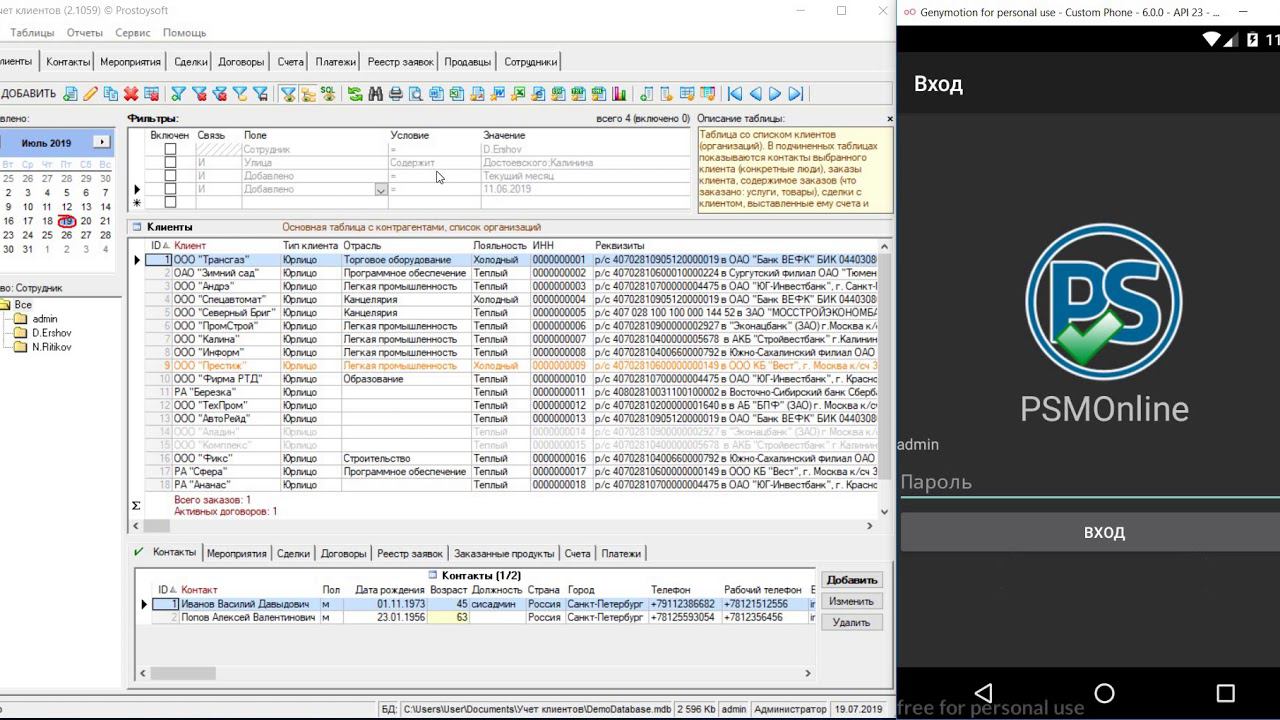Select the D.Ershov folder in tree
The width and height of the screenshot is (1280, 720).
51,333
